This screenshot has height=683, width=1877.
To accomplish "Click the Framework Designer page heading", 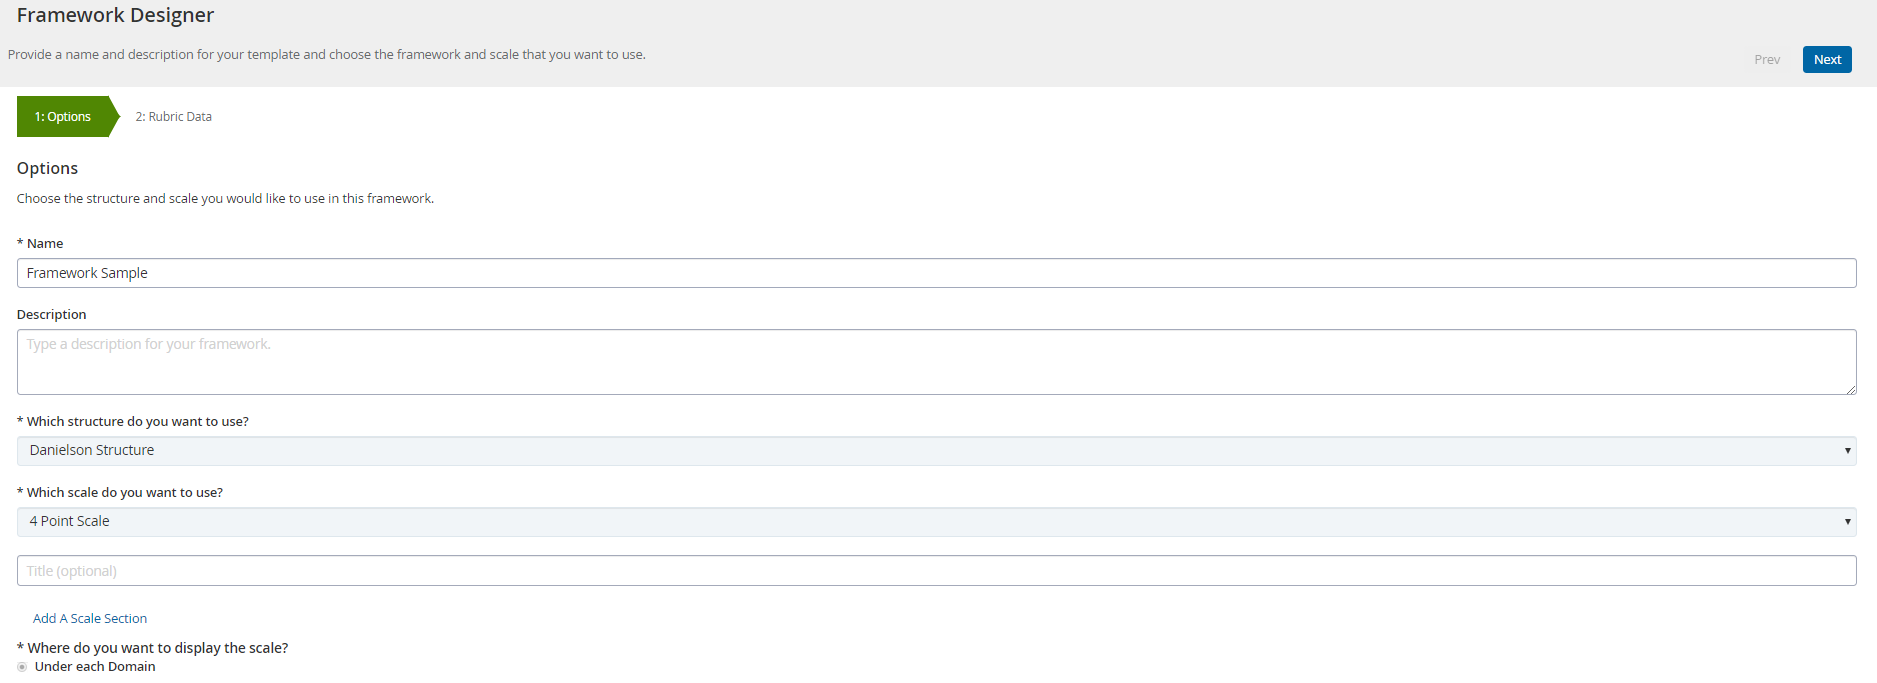I will click(115, 15).
